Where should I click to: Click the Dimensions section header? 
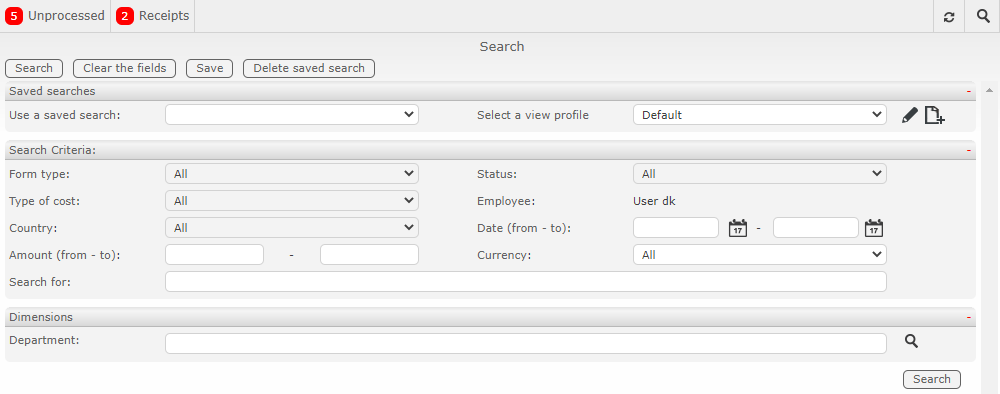(490, 317)
